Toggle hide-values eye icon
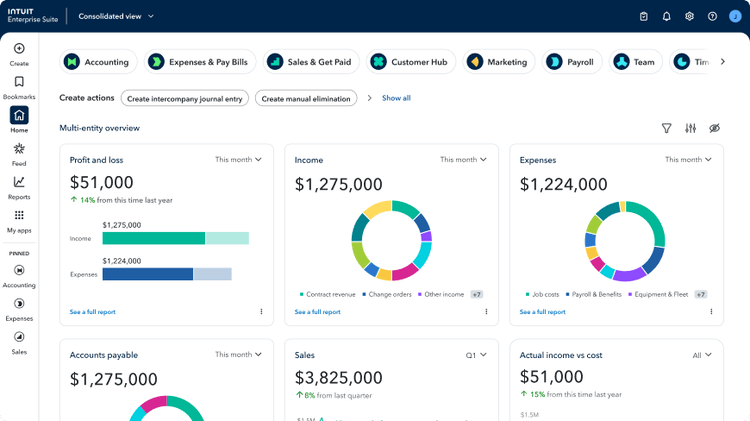 pos(715,128)
